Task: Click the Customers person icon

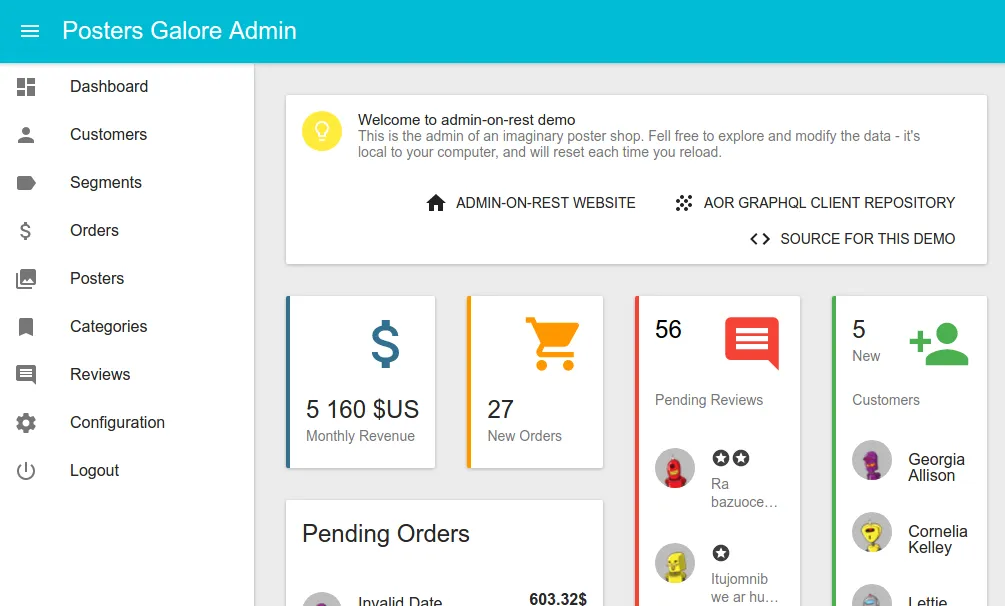Action: click(x=26, y=135)
